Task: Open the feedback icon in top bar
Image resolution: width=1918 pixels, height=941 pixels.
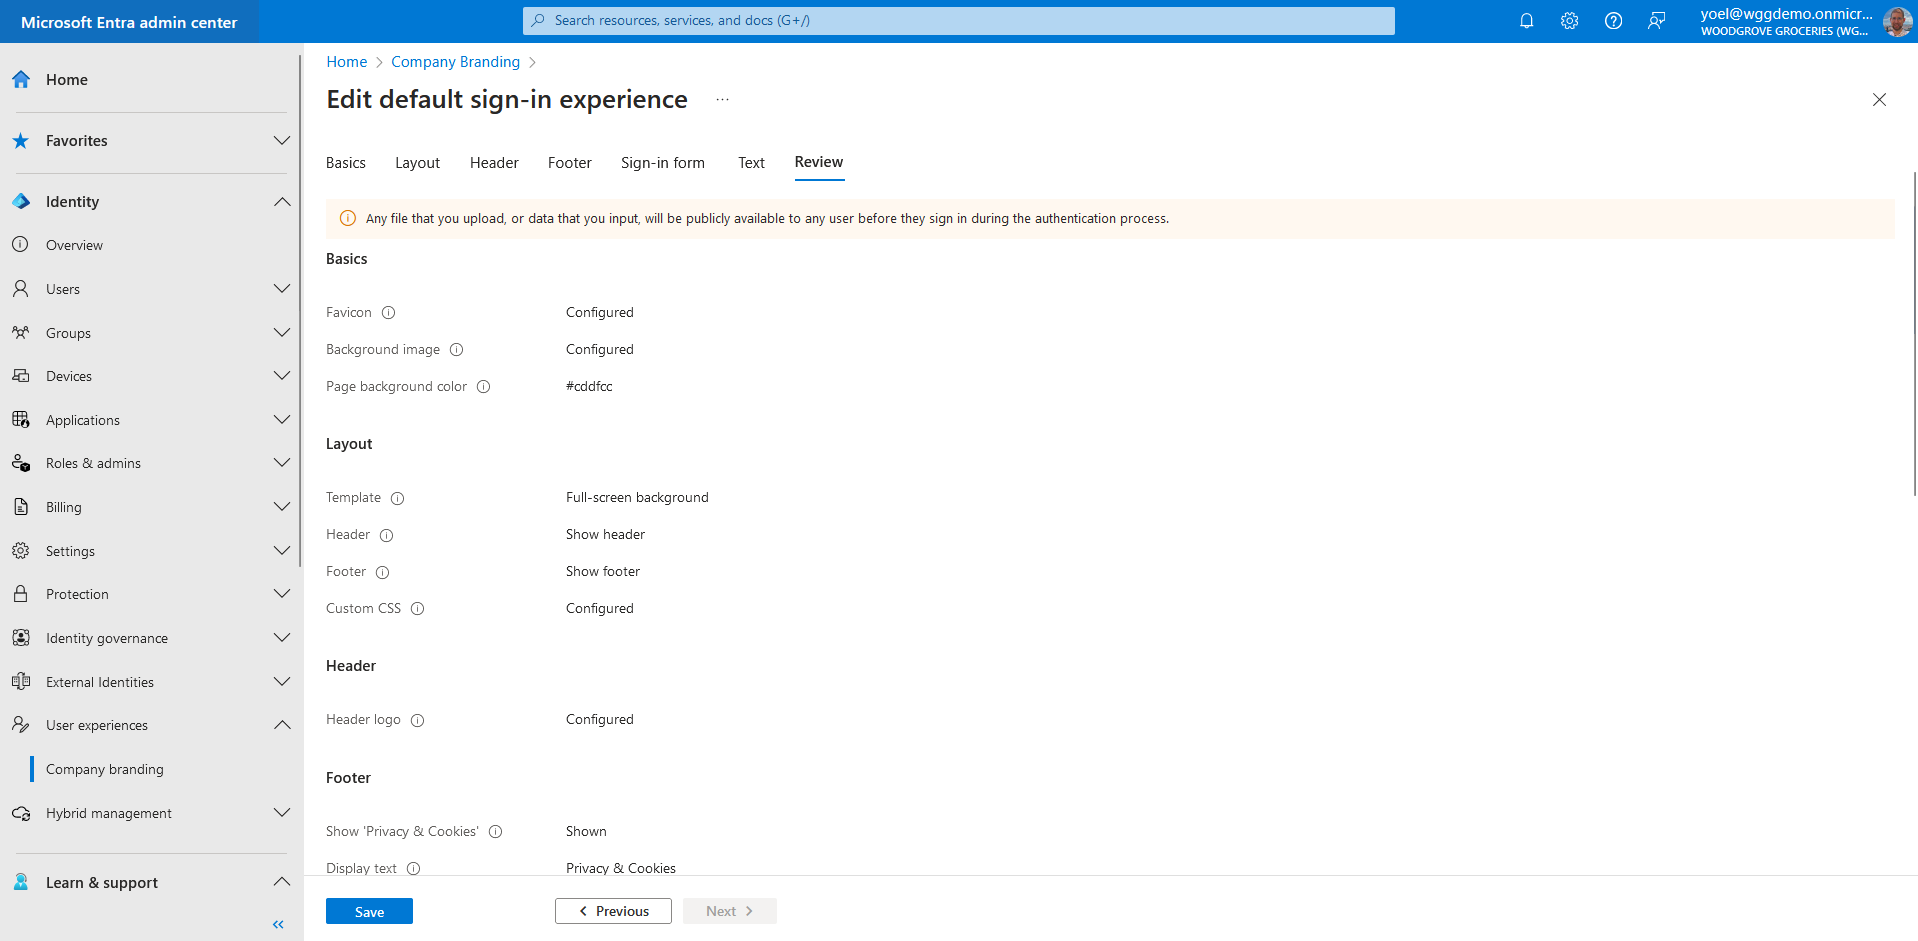Action: [1656, 21]
